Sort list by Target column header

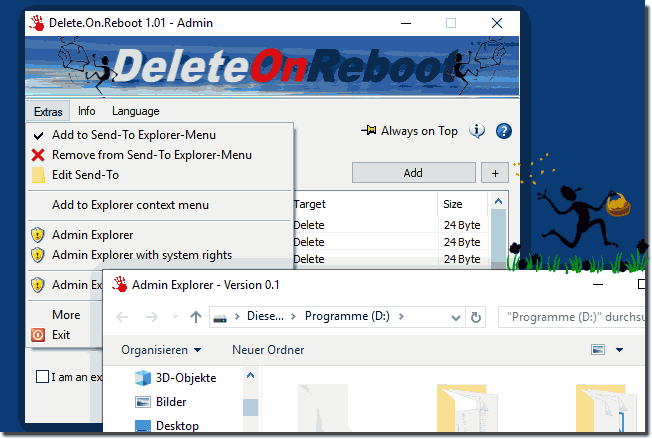click(x=365, y=204)
